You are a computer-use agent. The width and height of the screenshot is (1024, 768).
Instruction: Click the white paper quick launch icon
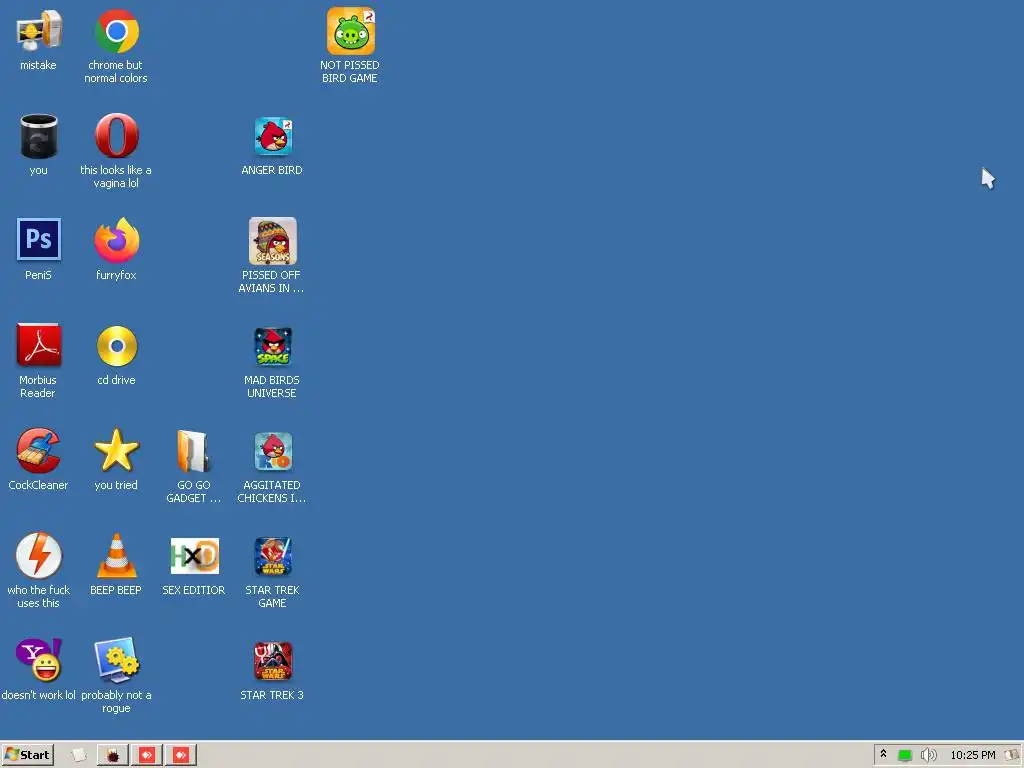78,755
